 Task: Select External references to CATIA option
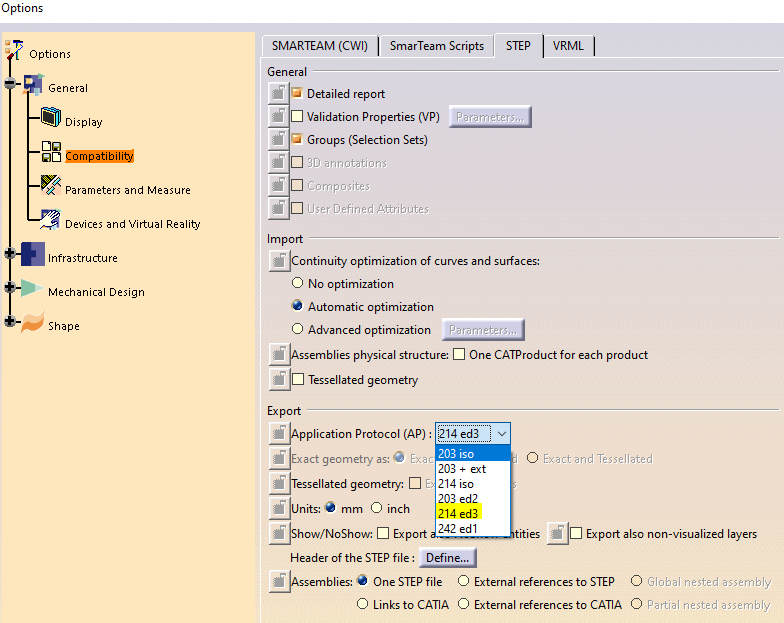(x=464, y=604)
